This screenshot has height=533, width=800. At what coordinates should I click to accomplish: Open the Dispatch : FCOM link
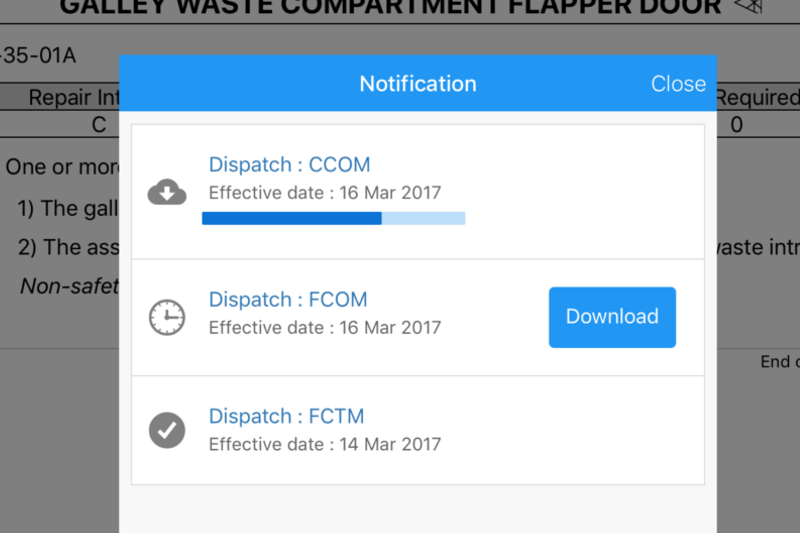pos(288,299)
